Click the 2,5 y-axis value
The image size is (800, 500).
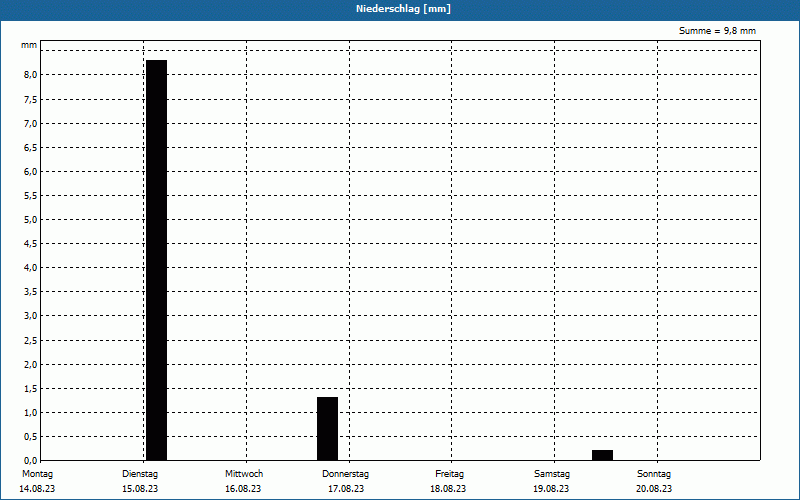31,340
